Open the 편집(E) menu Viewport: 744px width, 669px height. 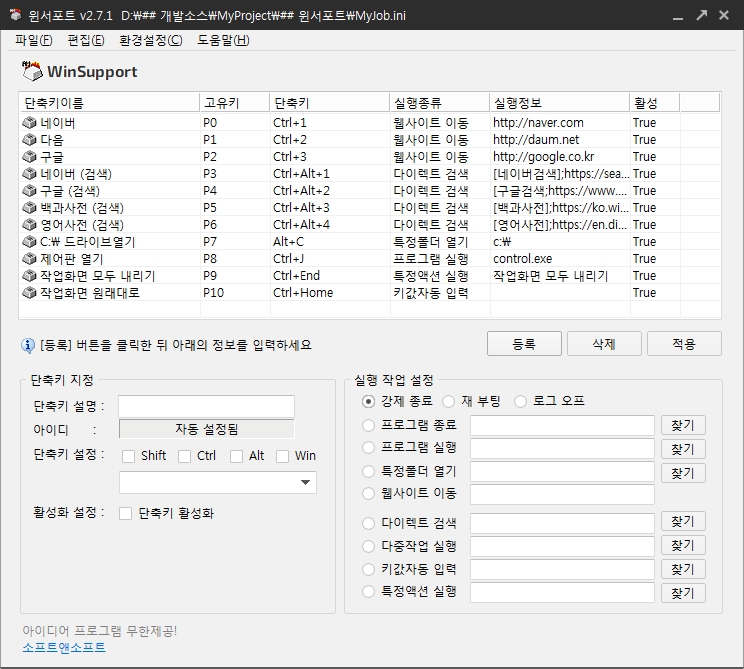click(x=86, y=40)
